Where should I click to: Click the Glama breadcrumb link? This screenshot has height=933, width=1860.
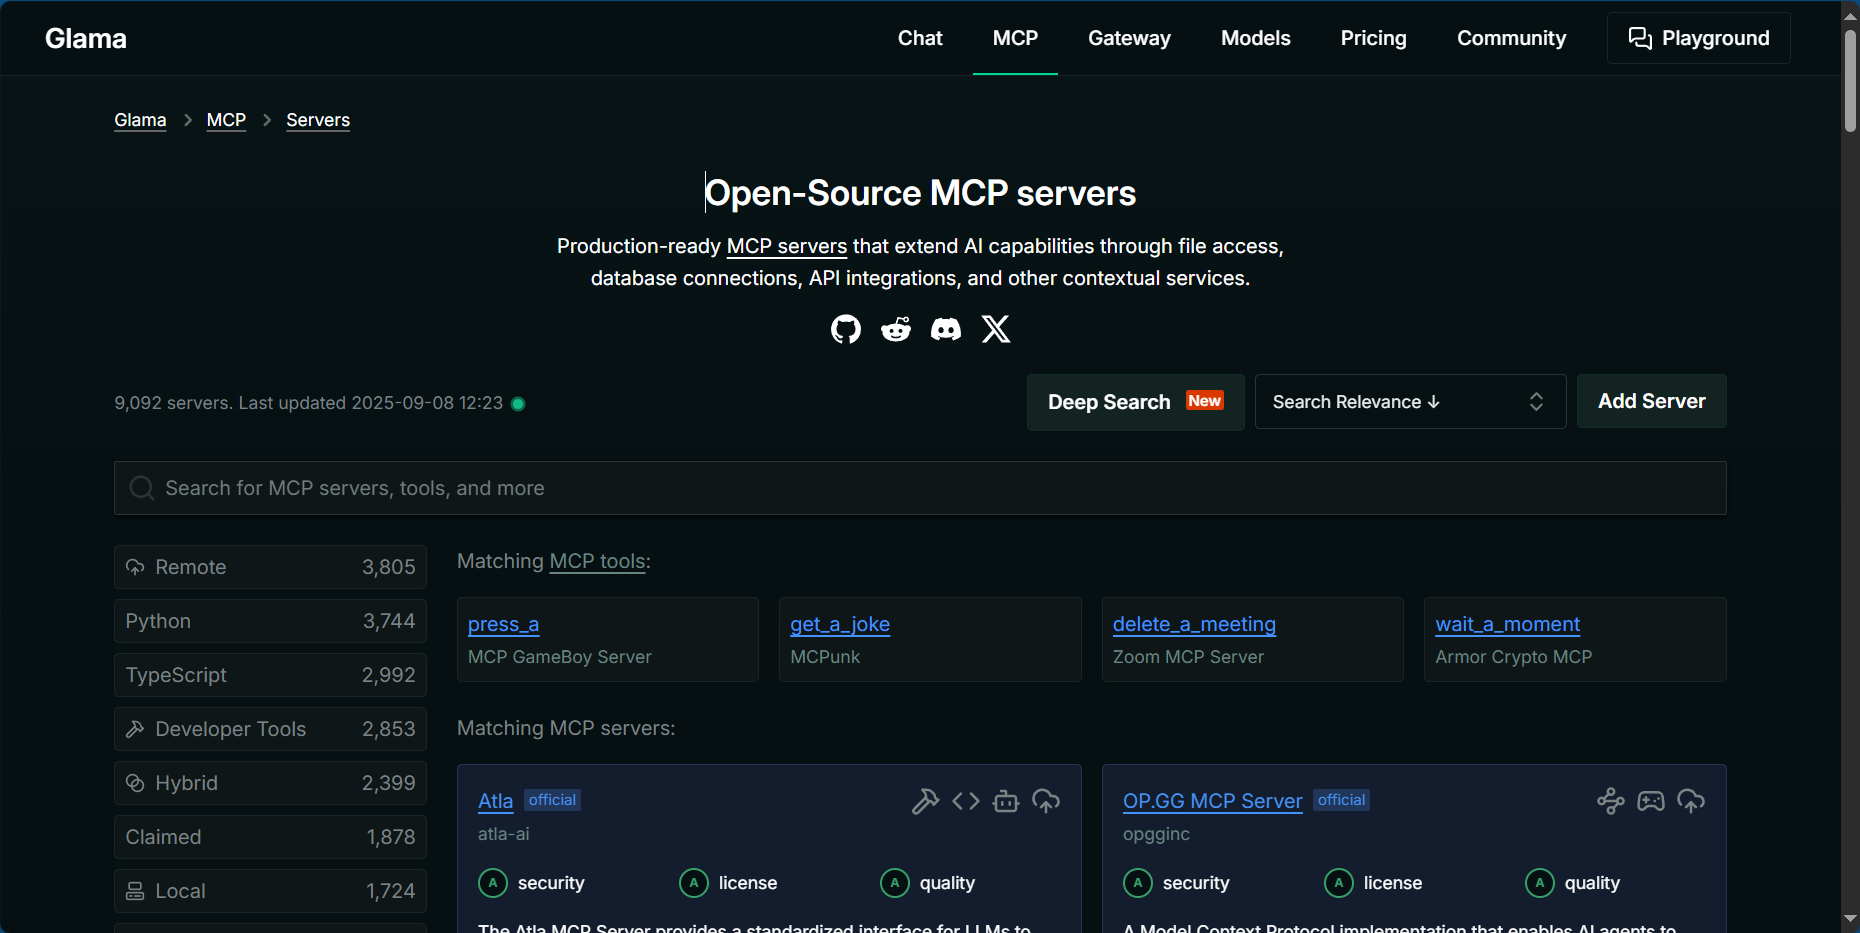point(140,120)
